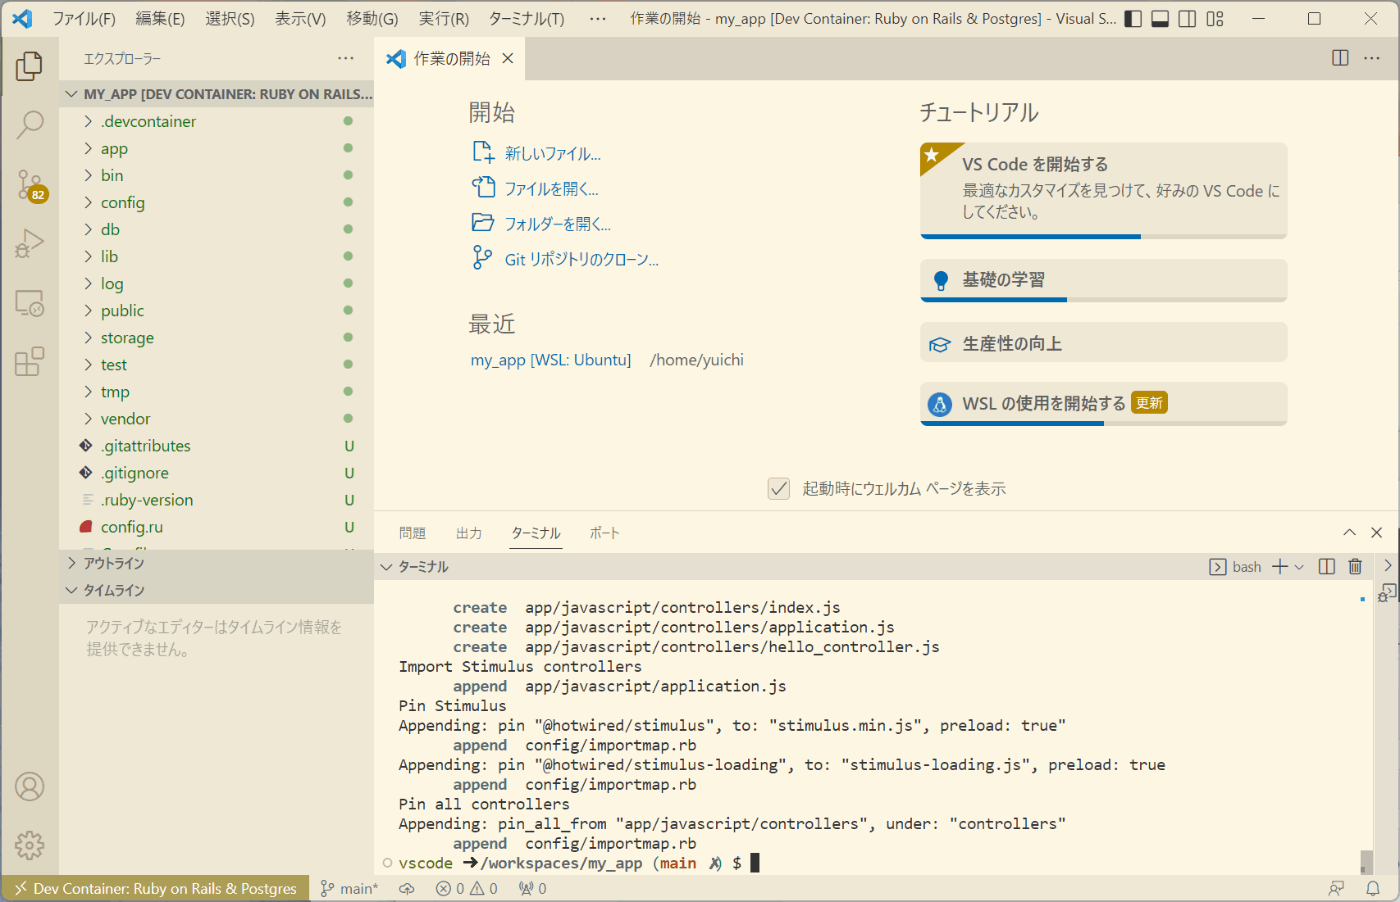Image resolution: width=1400 pixels, height=902 pixels.
Task: Close the welcome page tab
Action: click(x=508, y=58)
